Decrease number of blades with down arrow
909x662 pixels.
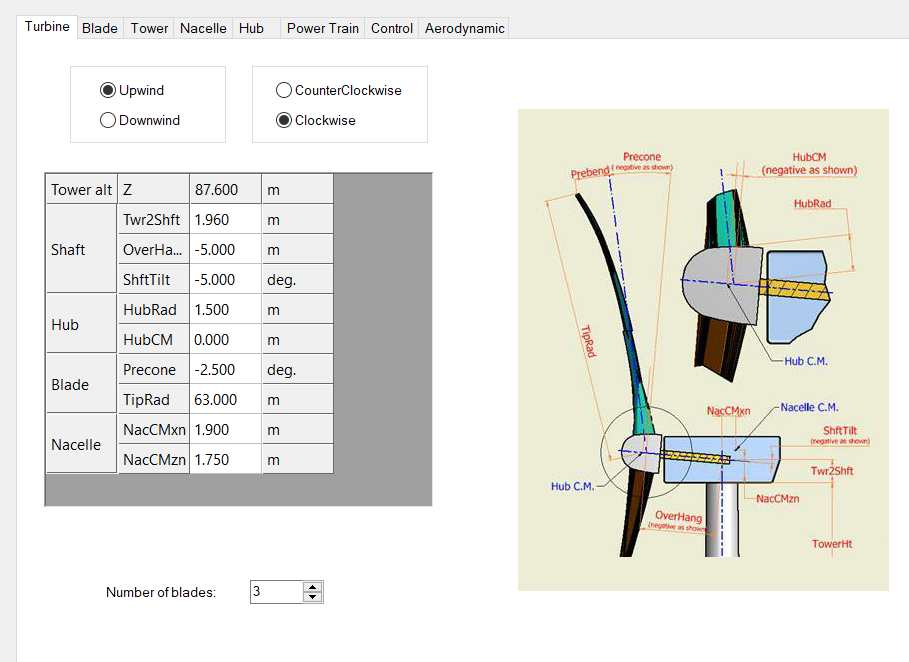[313, 597]
